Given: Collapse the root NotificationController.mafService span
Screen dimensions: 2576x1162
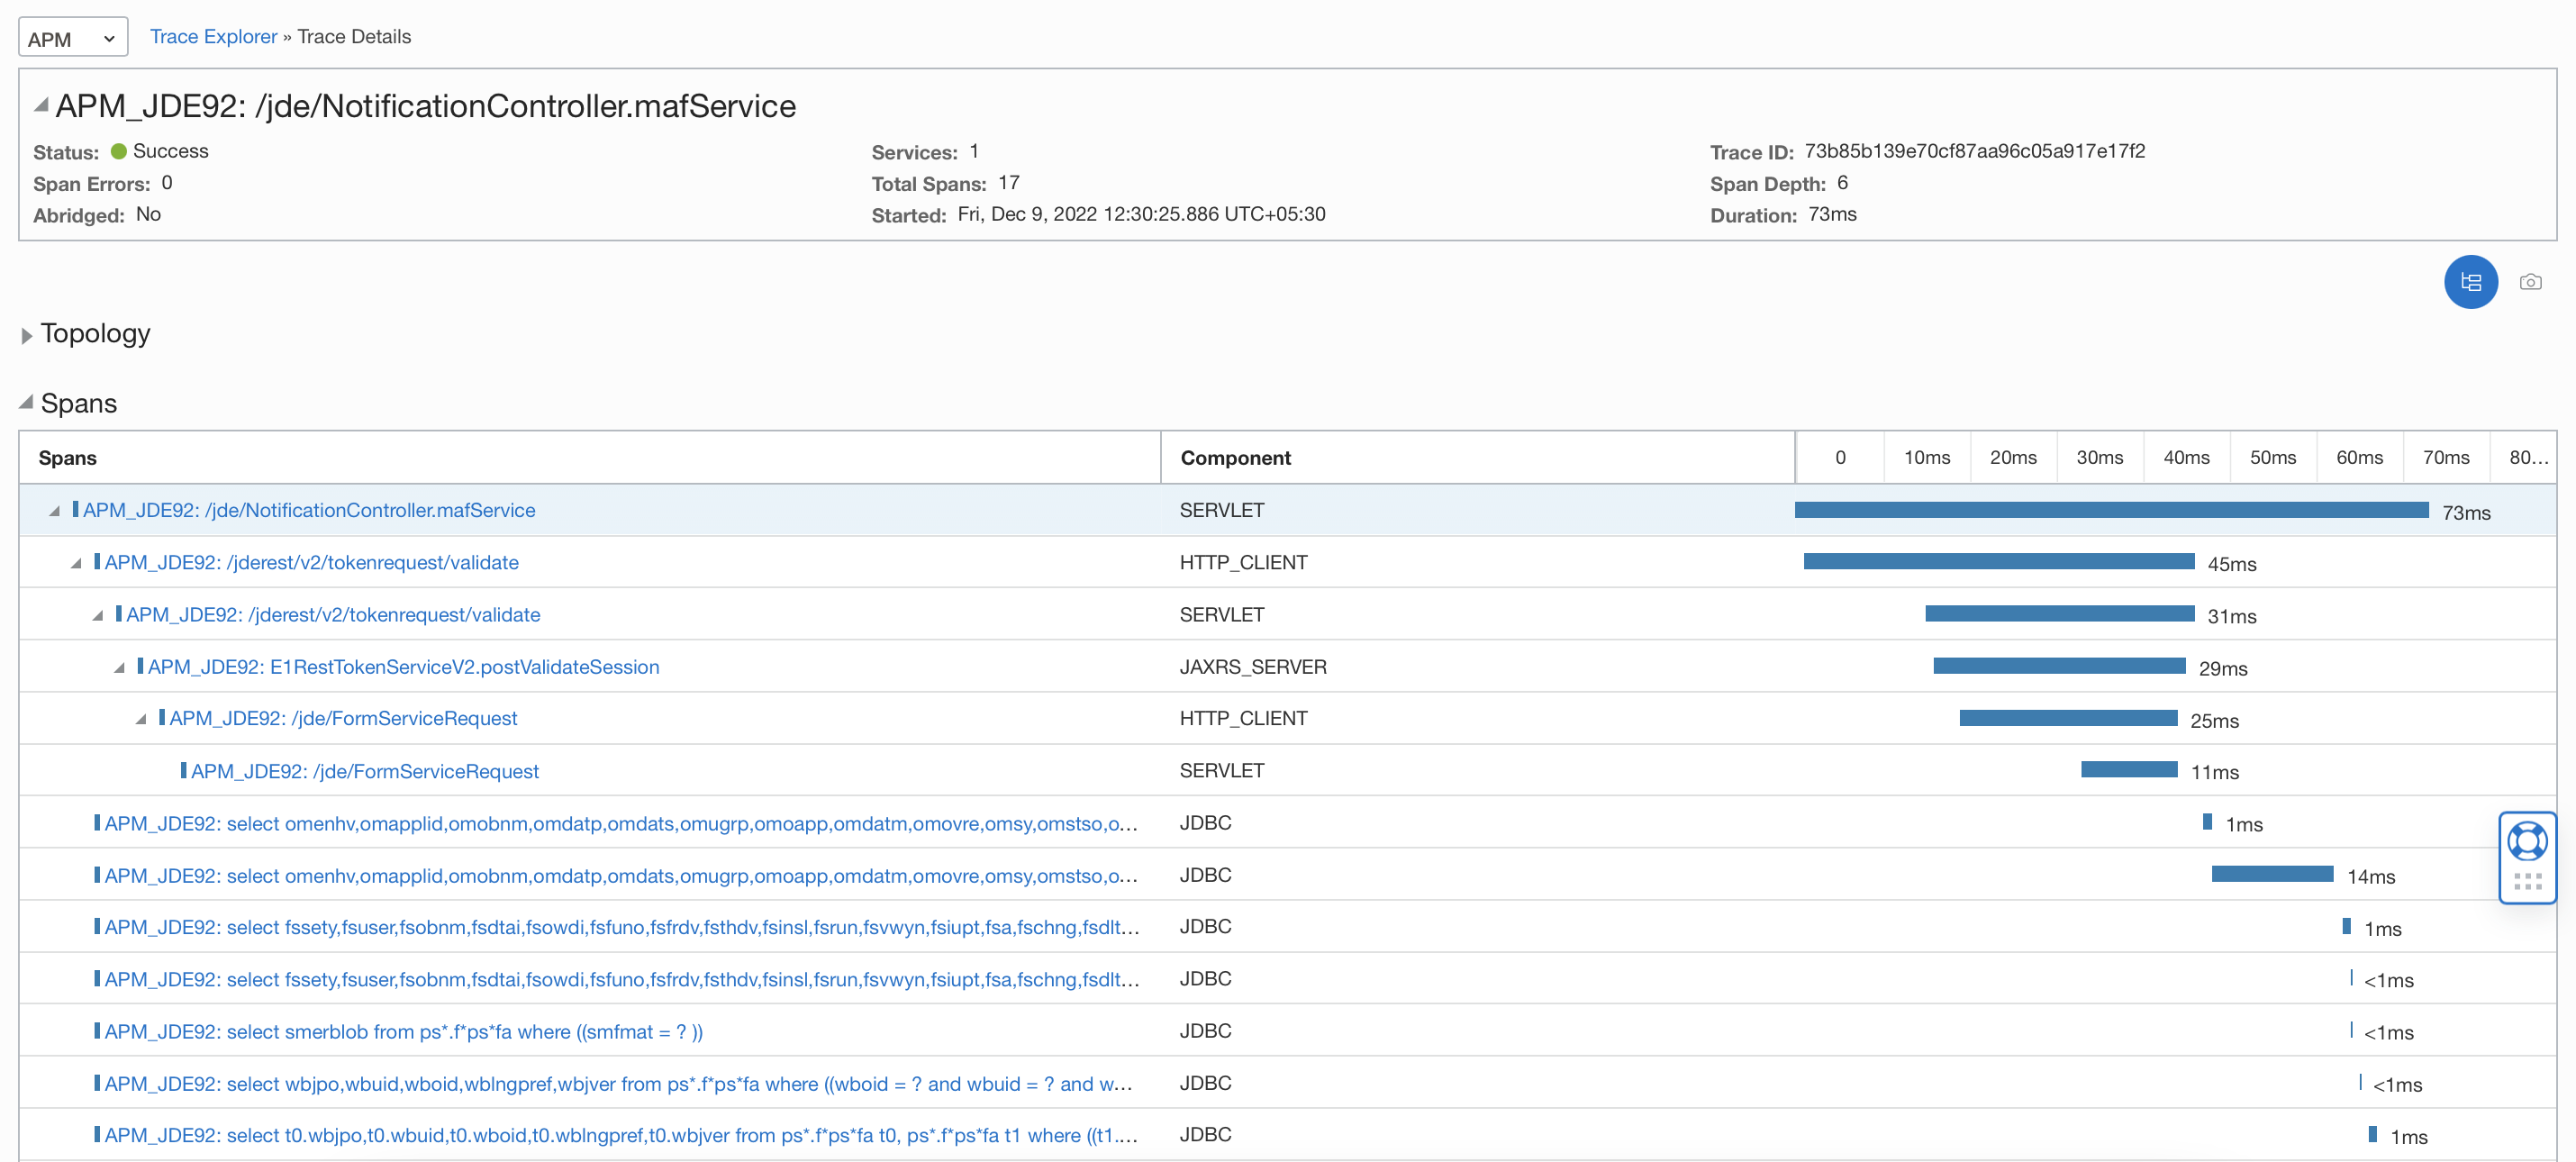Looking at the screenshot, I should tap(55, 511).
